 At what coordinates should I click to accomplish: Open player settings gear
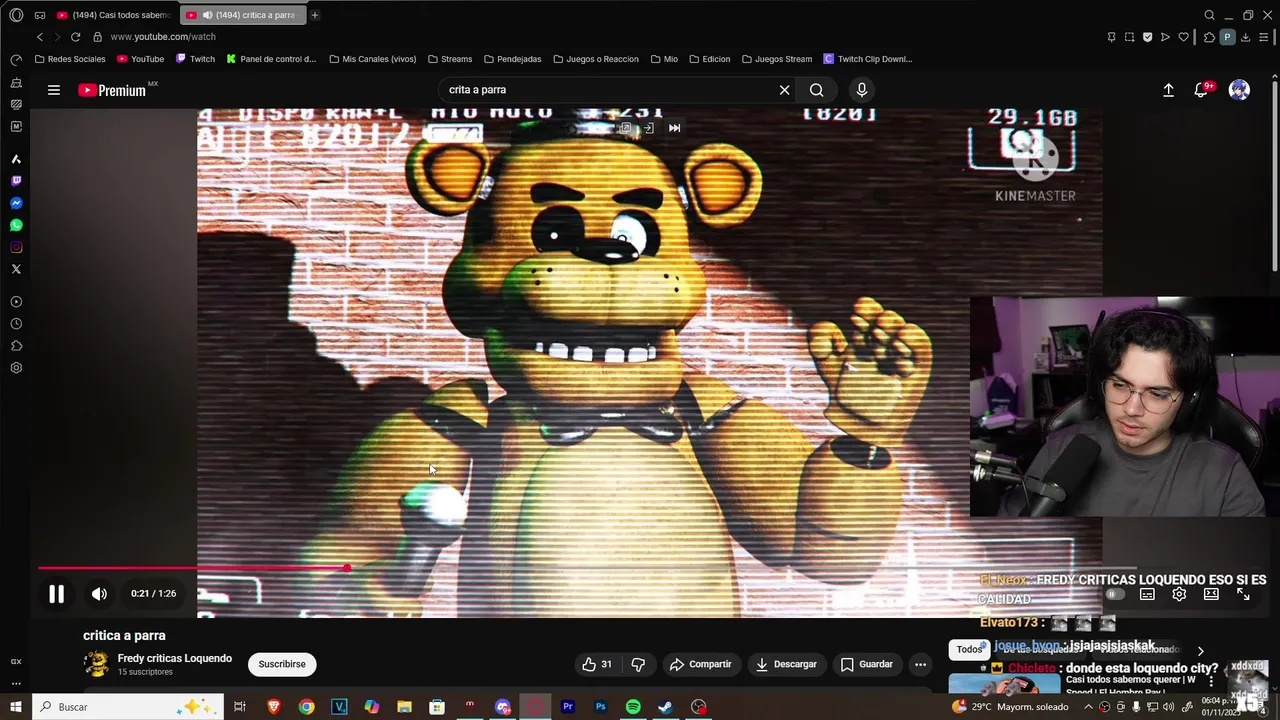(1179, 594)
